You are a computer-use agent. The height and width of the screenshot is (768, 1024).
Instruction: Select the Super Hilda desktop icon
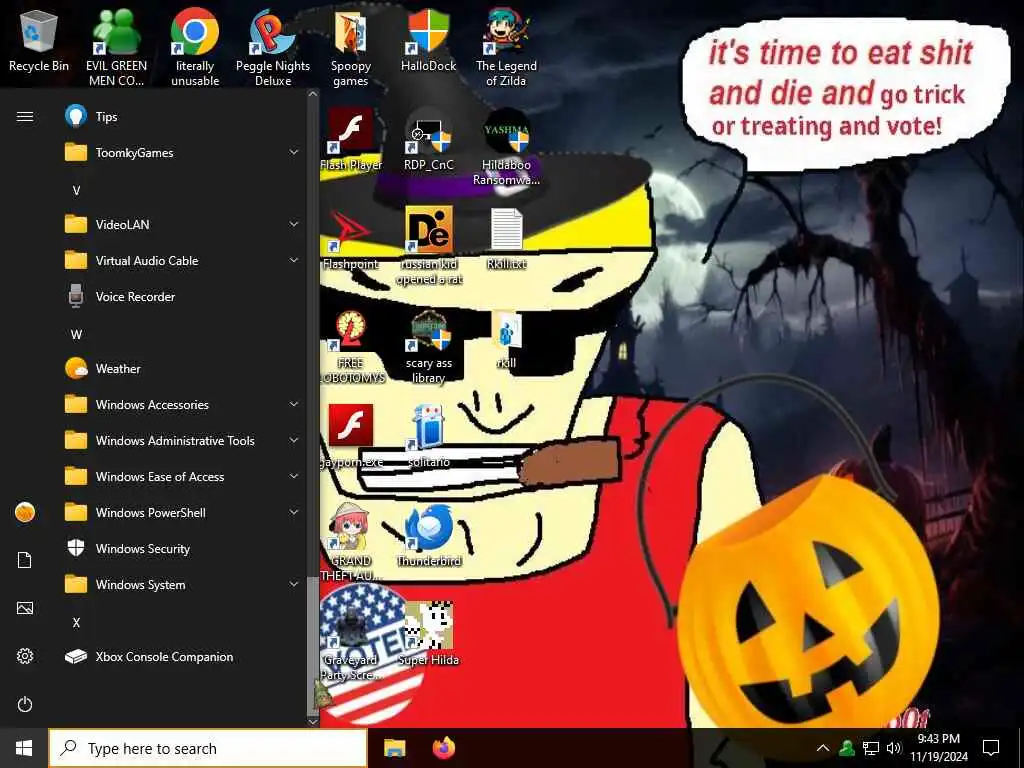428,633
